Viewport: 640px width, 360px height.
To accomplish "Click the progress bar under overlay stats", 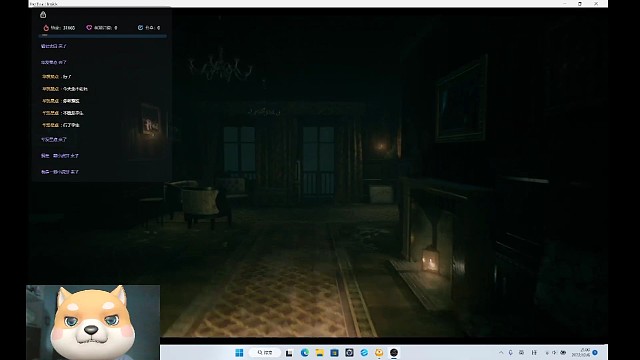I will click(102, 36).
